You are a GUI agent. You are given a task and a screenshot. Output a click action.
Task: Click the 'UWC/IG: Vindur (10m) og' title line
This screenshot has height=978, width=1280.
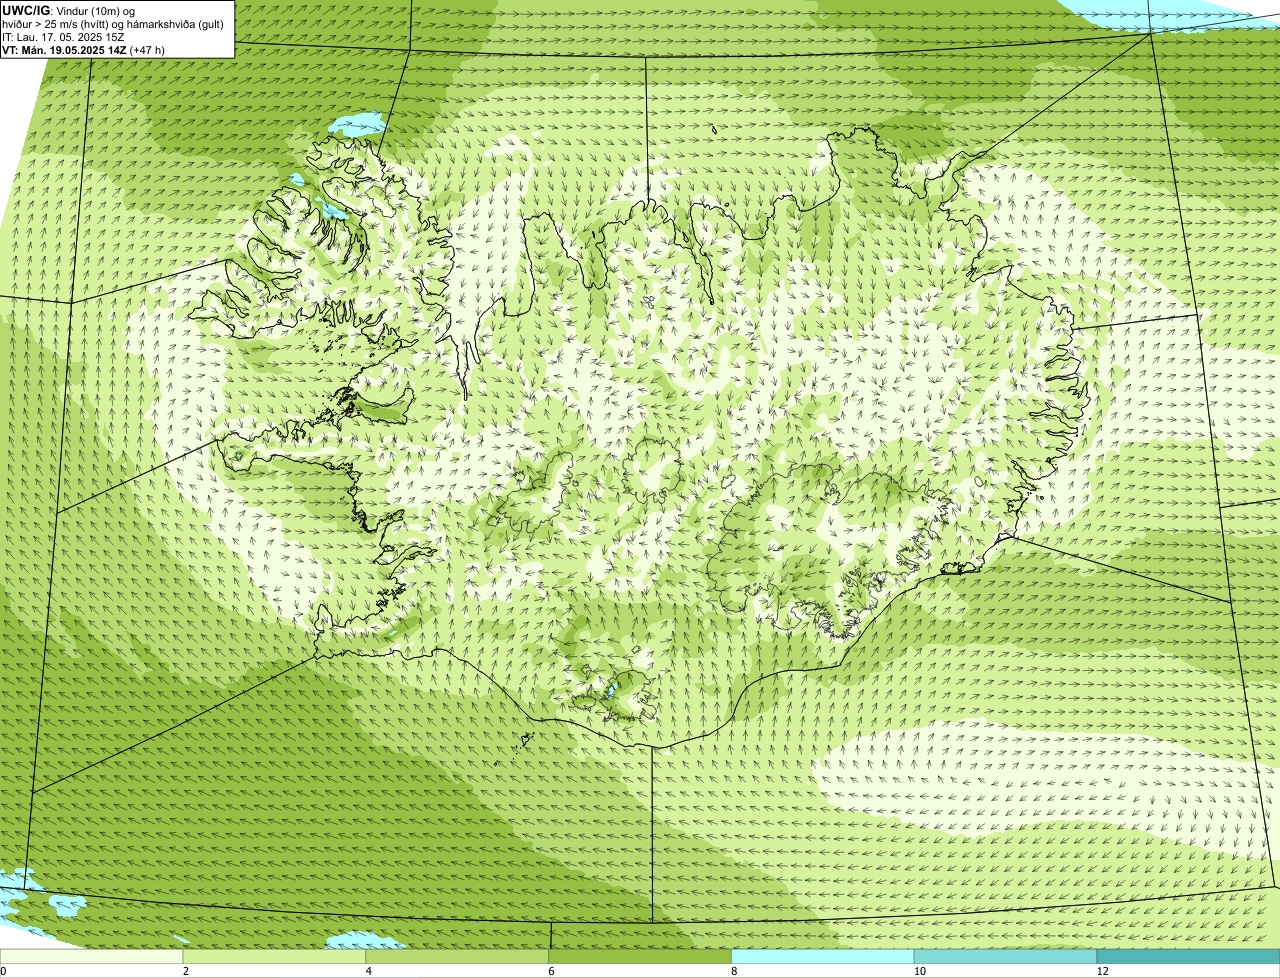click(68, 11)
